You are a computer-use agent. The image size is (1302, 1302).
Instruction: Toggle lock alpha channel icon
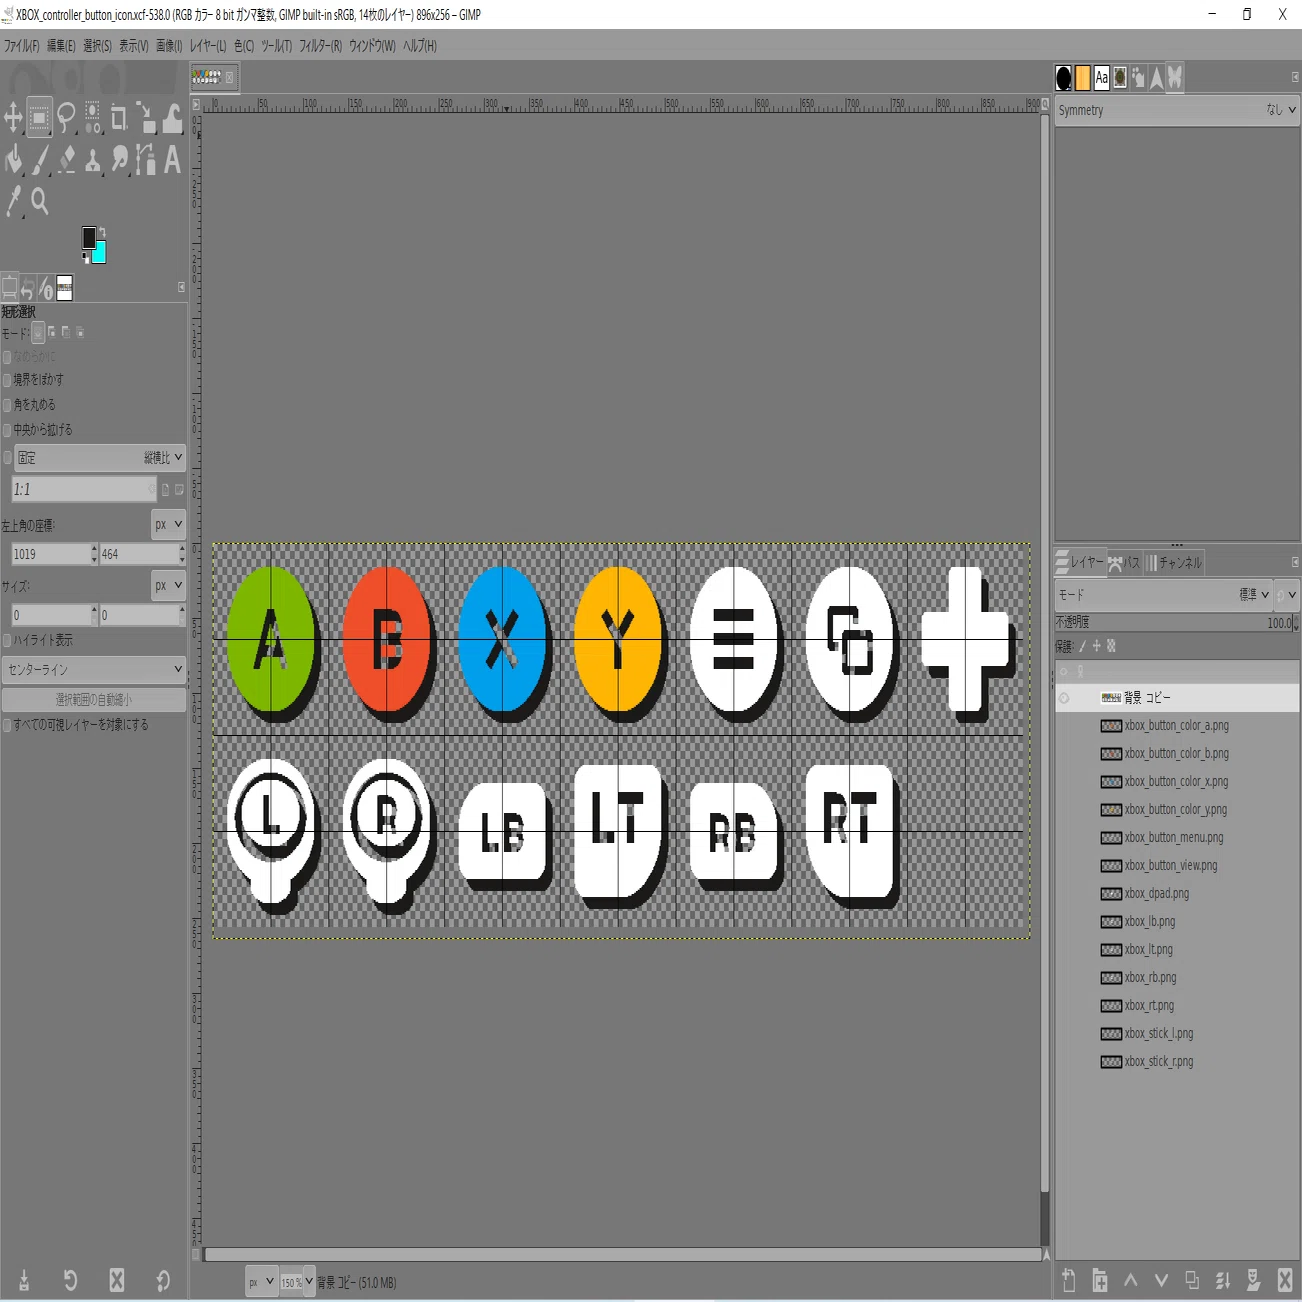click(x=1111, y=646)
